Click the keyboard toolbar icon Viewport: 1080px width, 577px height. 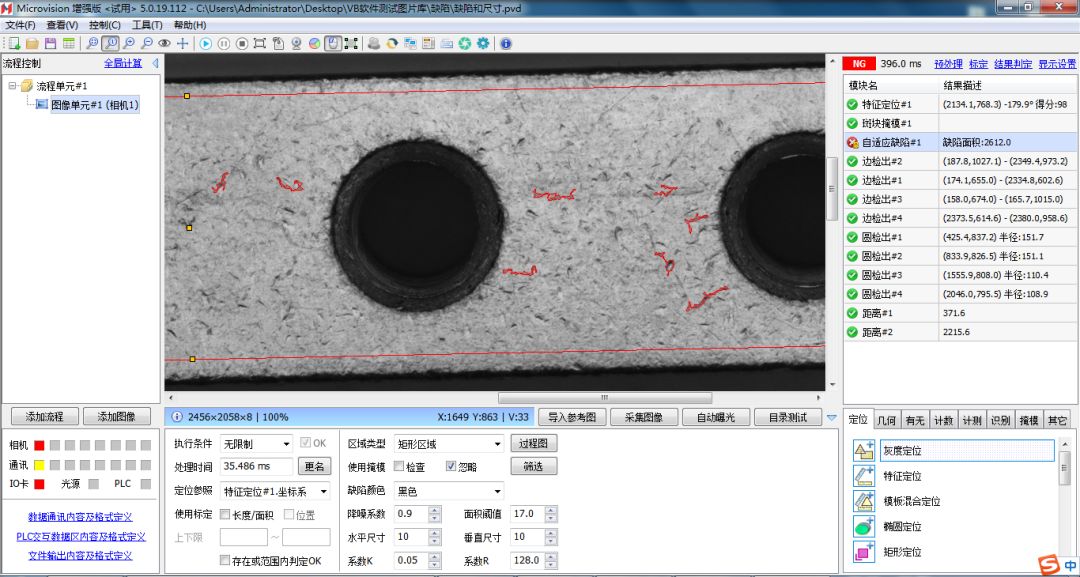click(447, 43)
